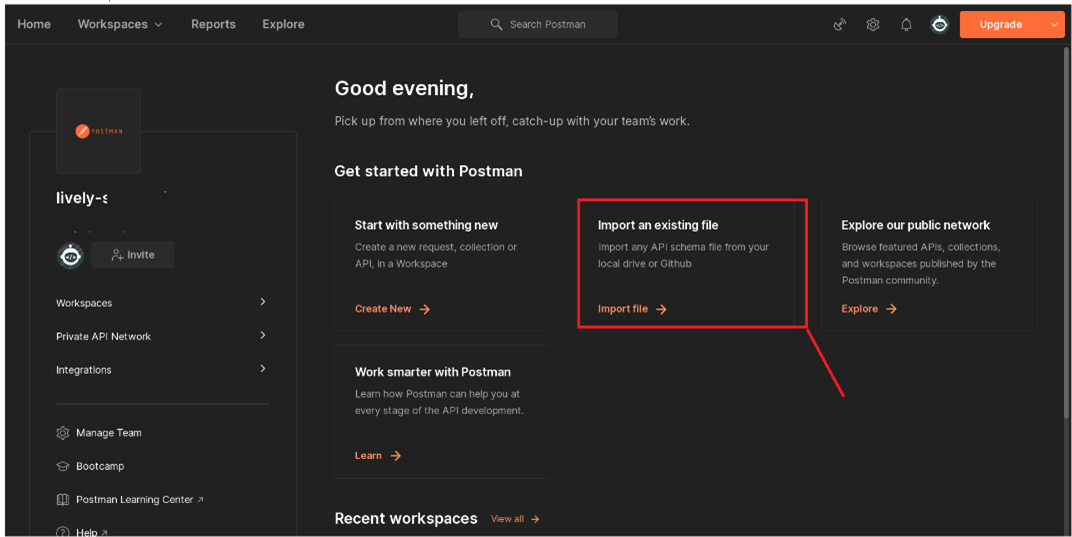Open the settings gear icon

[x=873, y=25]
